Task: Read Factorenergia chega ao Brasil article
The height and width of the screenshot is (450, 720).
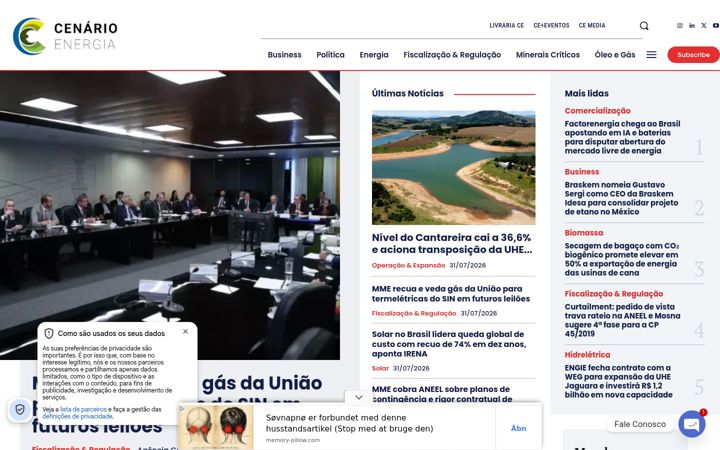Action: pos(622,137)
